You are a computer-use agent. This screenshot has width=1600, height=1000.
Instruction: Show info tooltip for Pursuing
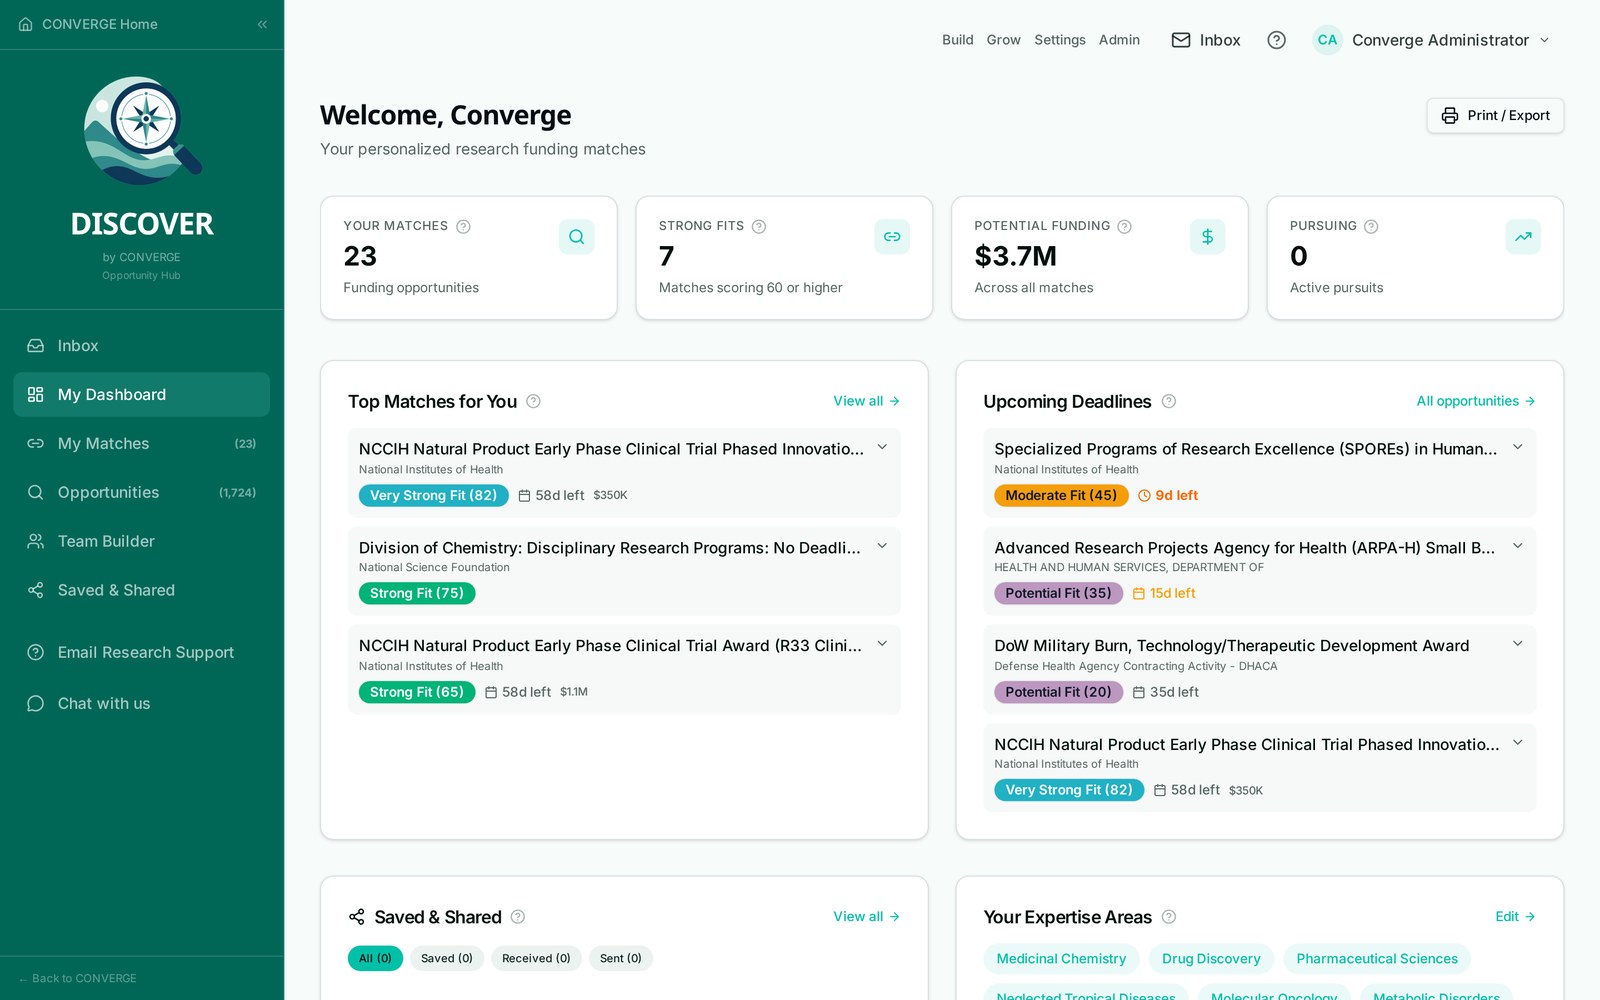click(1371, 226)
